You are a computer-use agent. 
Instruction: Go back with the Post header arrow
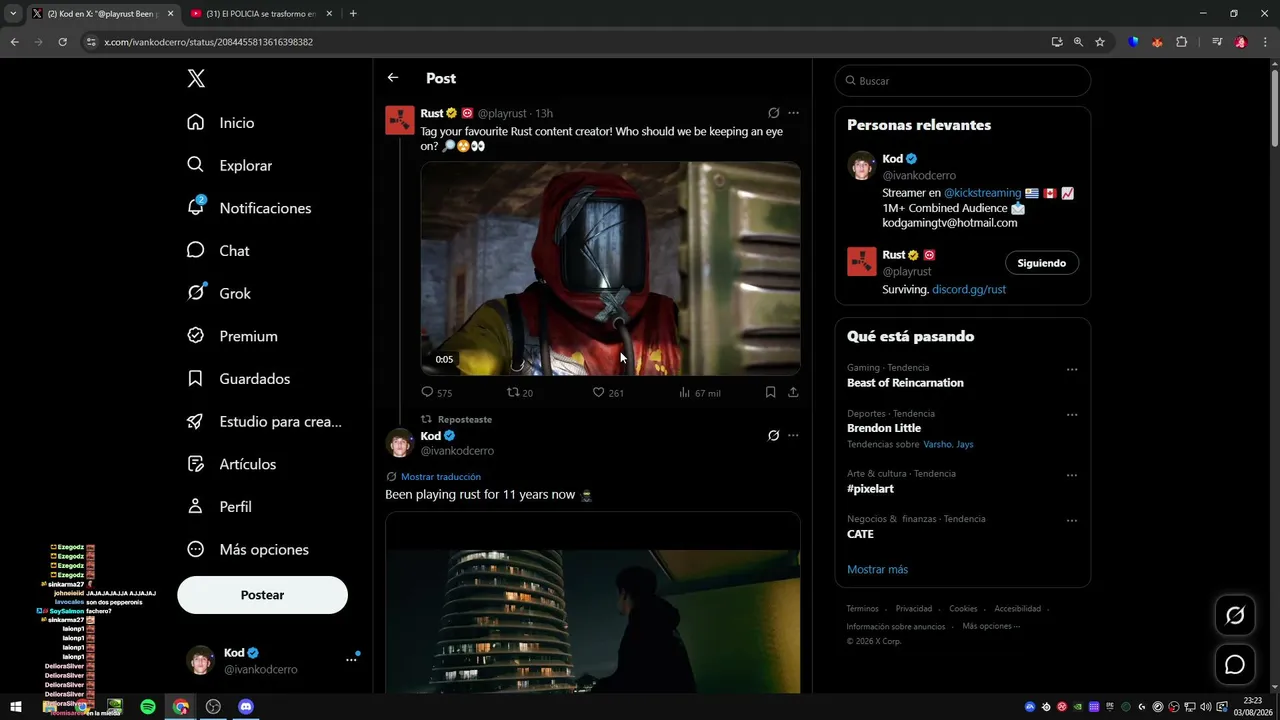(x=393, y=78)
